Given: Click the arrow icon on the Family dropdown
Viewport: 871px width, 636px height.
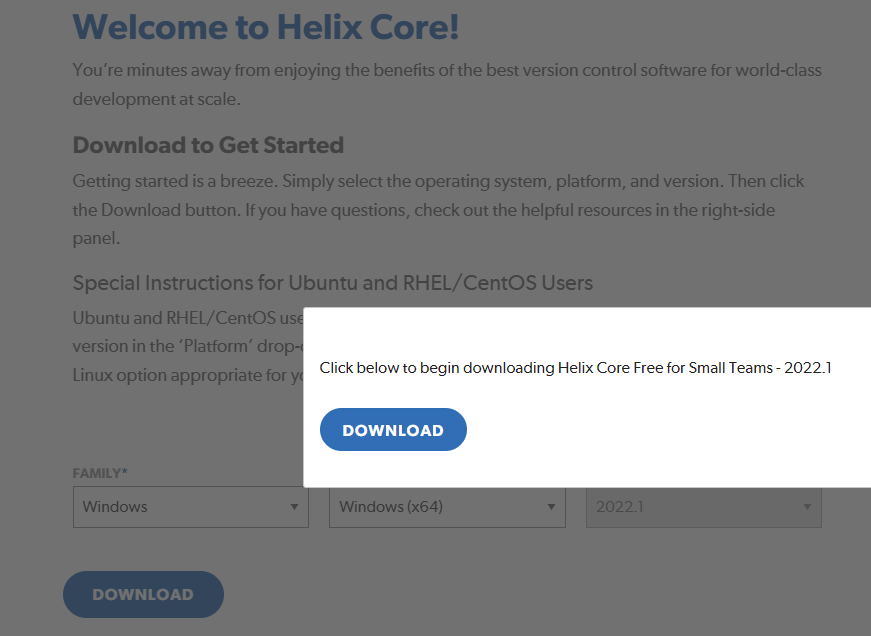Looking at the screenshot, I should (x=294, y=507).
